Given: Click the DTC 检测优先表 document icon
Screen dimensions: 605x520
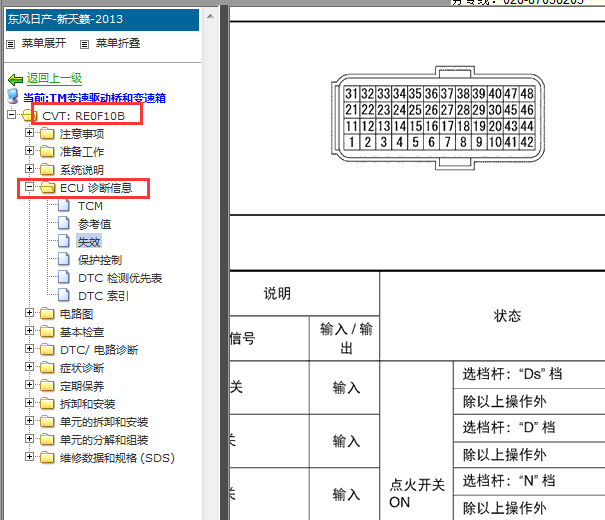Looking at the screenshot, I should tap(64, 277).
